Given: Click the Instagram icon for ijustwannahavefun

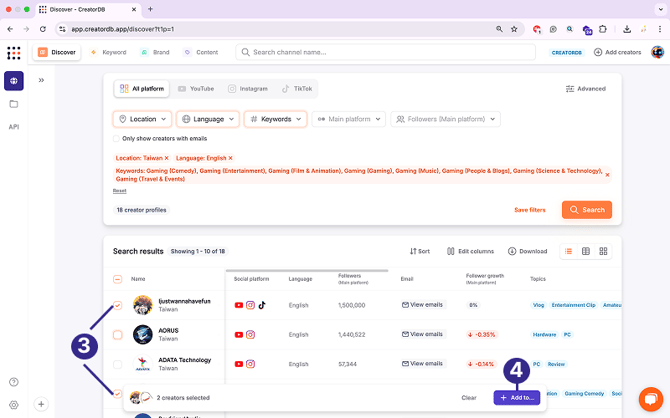Looking at the screenshot, I should [250, 305].
